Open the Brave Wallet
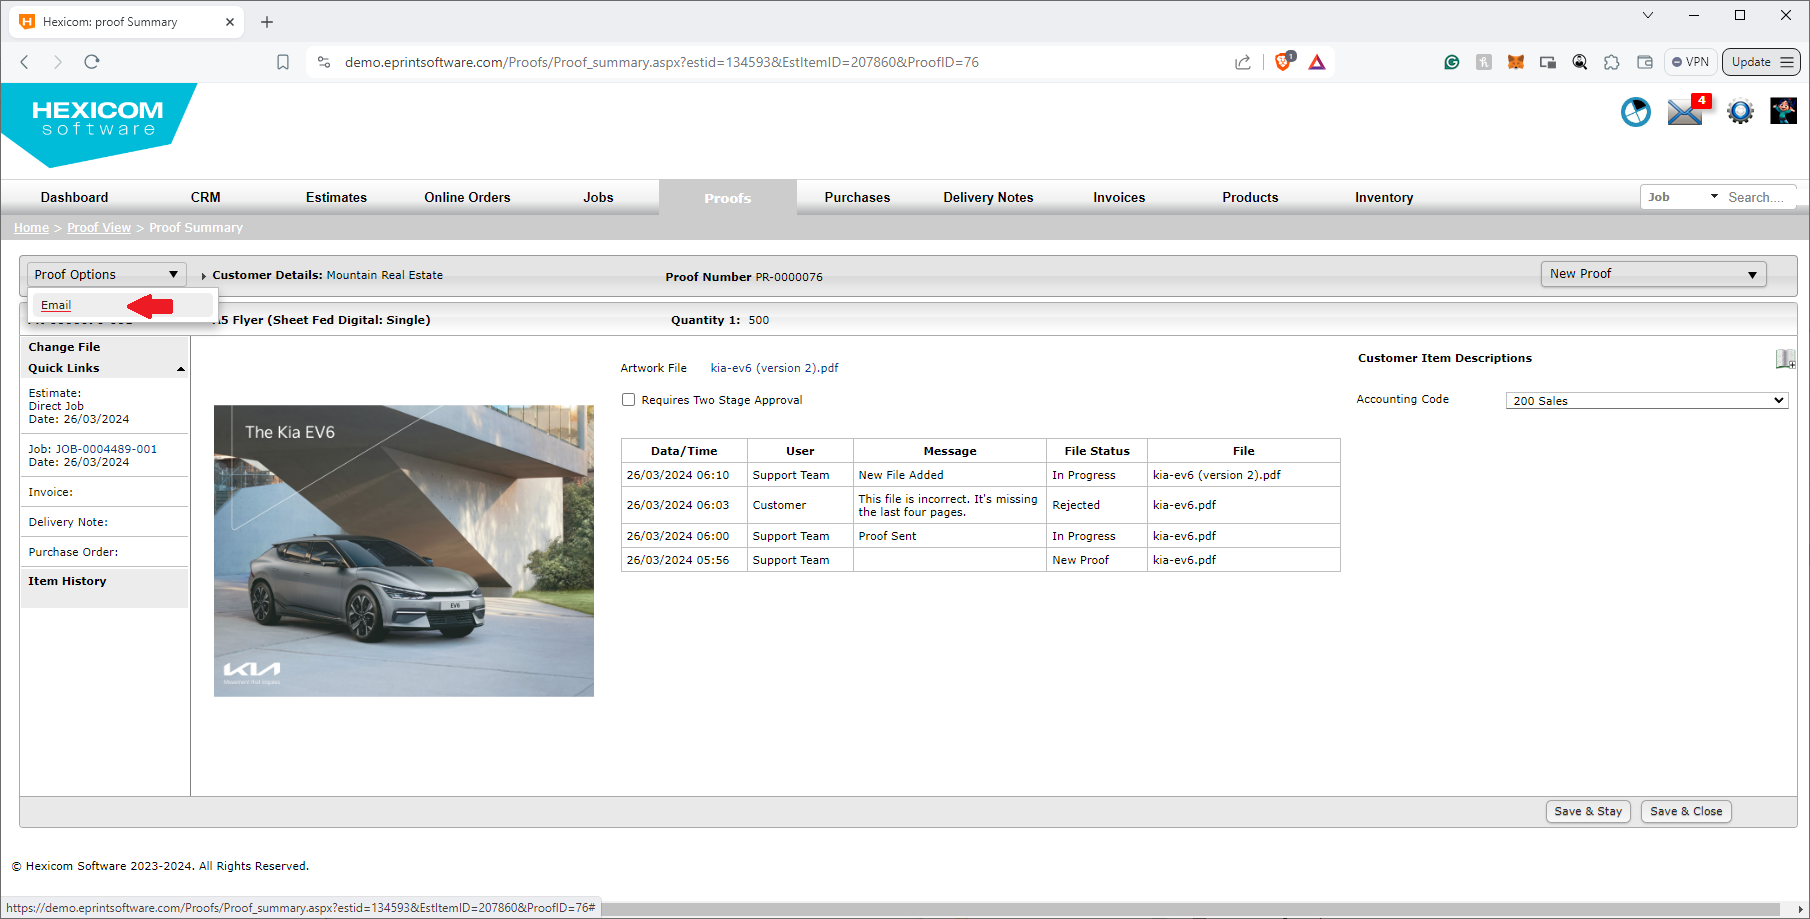This screenshot has width=1810, height=919. (x=1645, y=62)
